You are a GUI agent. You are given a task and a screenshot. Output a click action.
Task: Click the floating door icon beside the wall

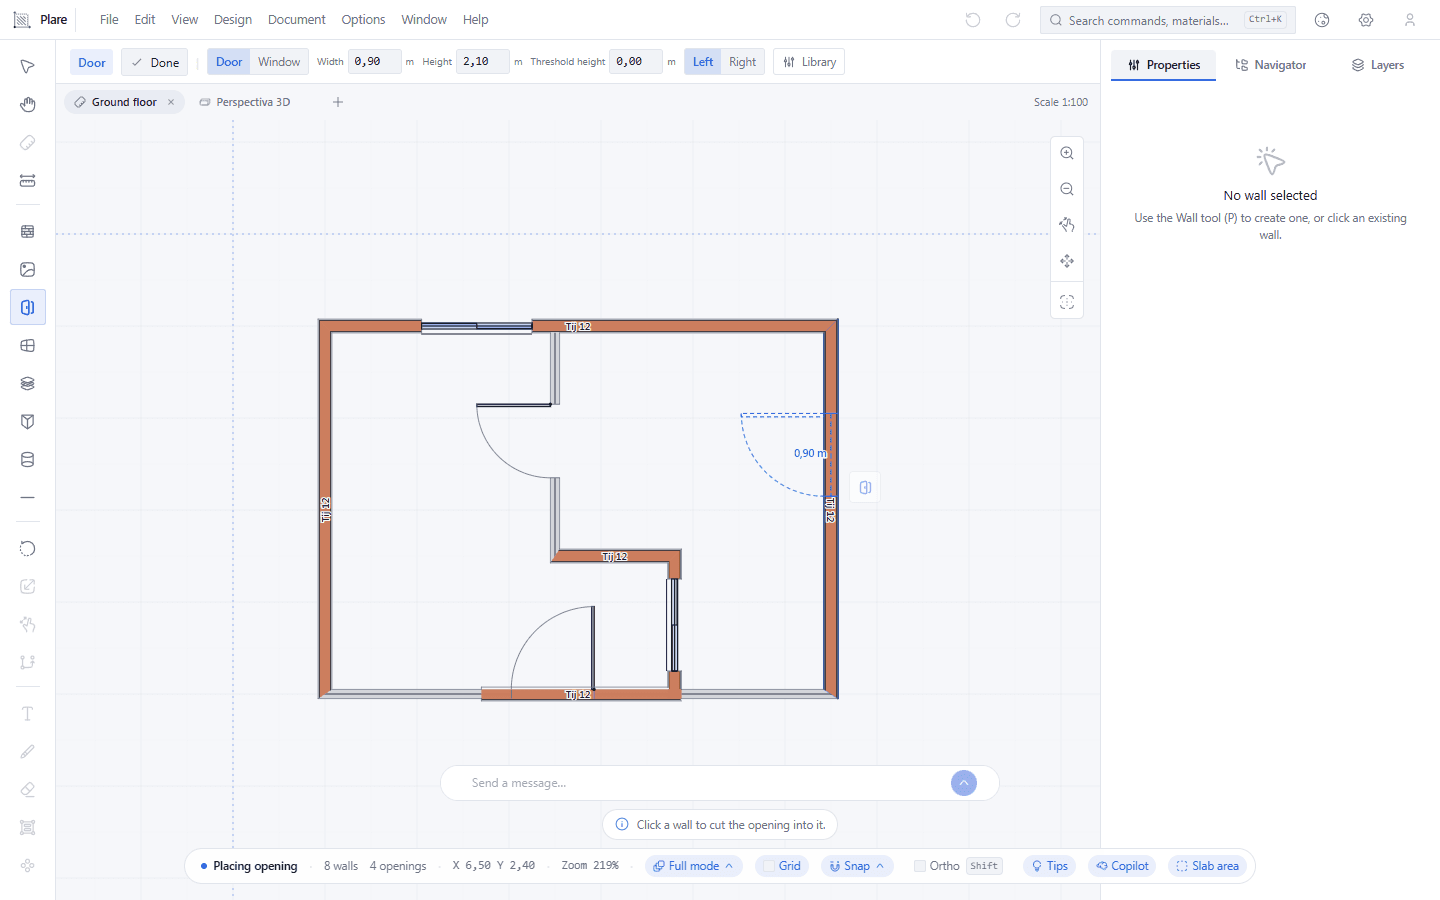tap(865, 487)
